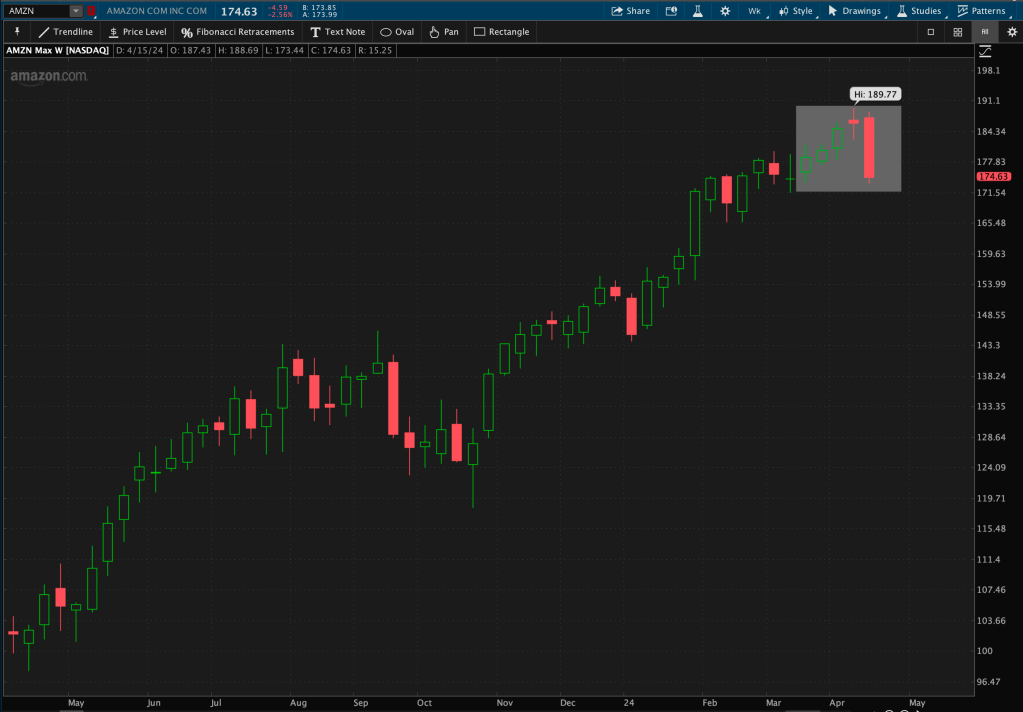
Task: Click the pin icon on drawing toolbar
Action: tap(16, 32)
